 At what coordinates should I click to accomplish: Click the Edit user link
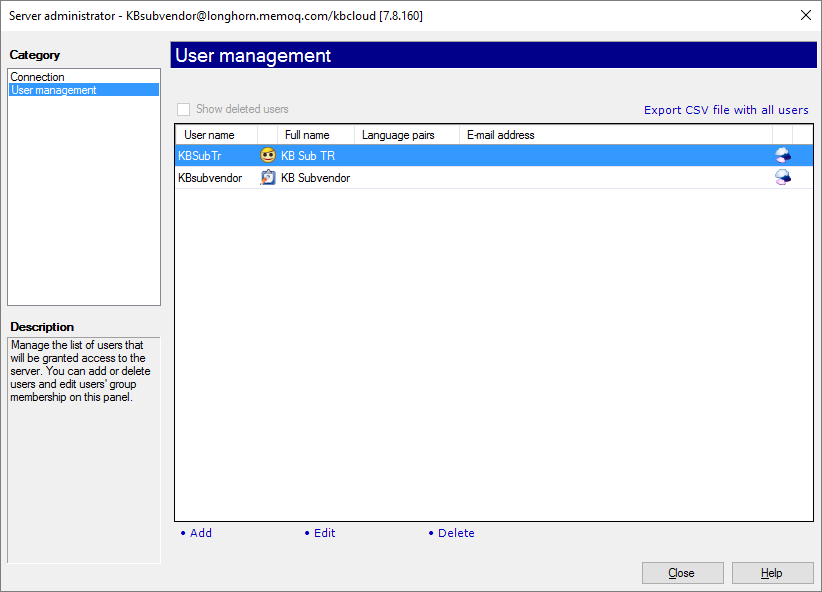pos(324,533)
